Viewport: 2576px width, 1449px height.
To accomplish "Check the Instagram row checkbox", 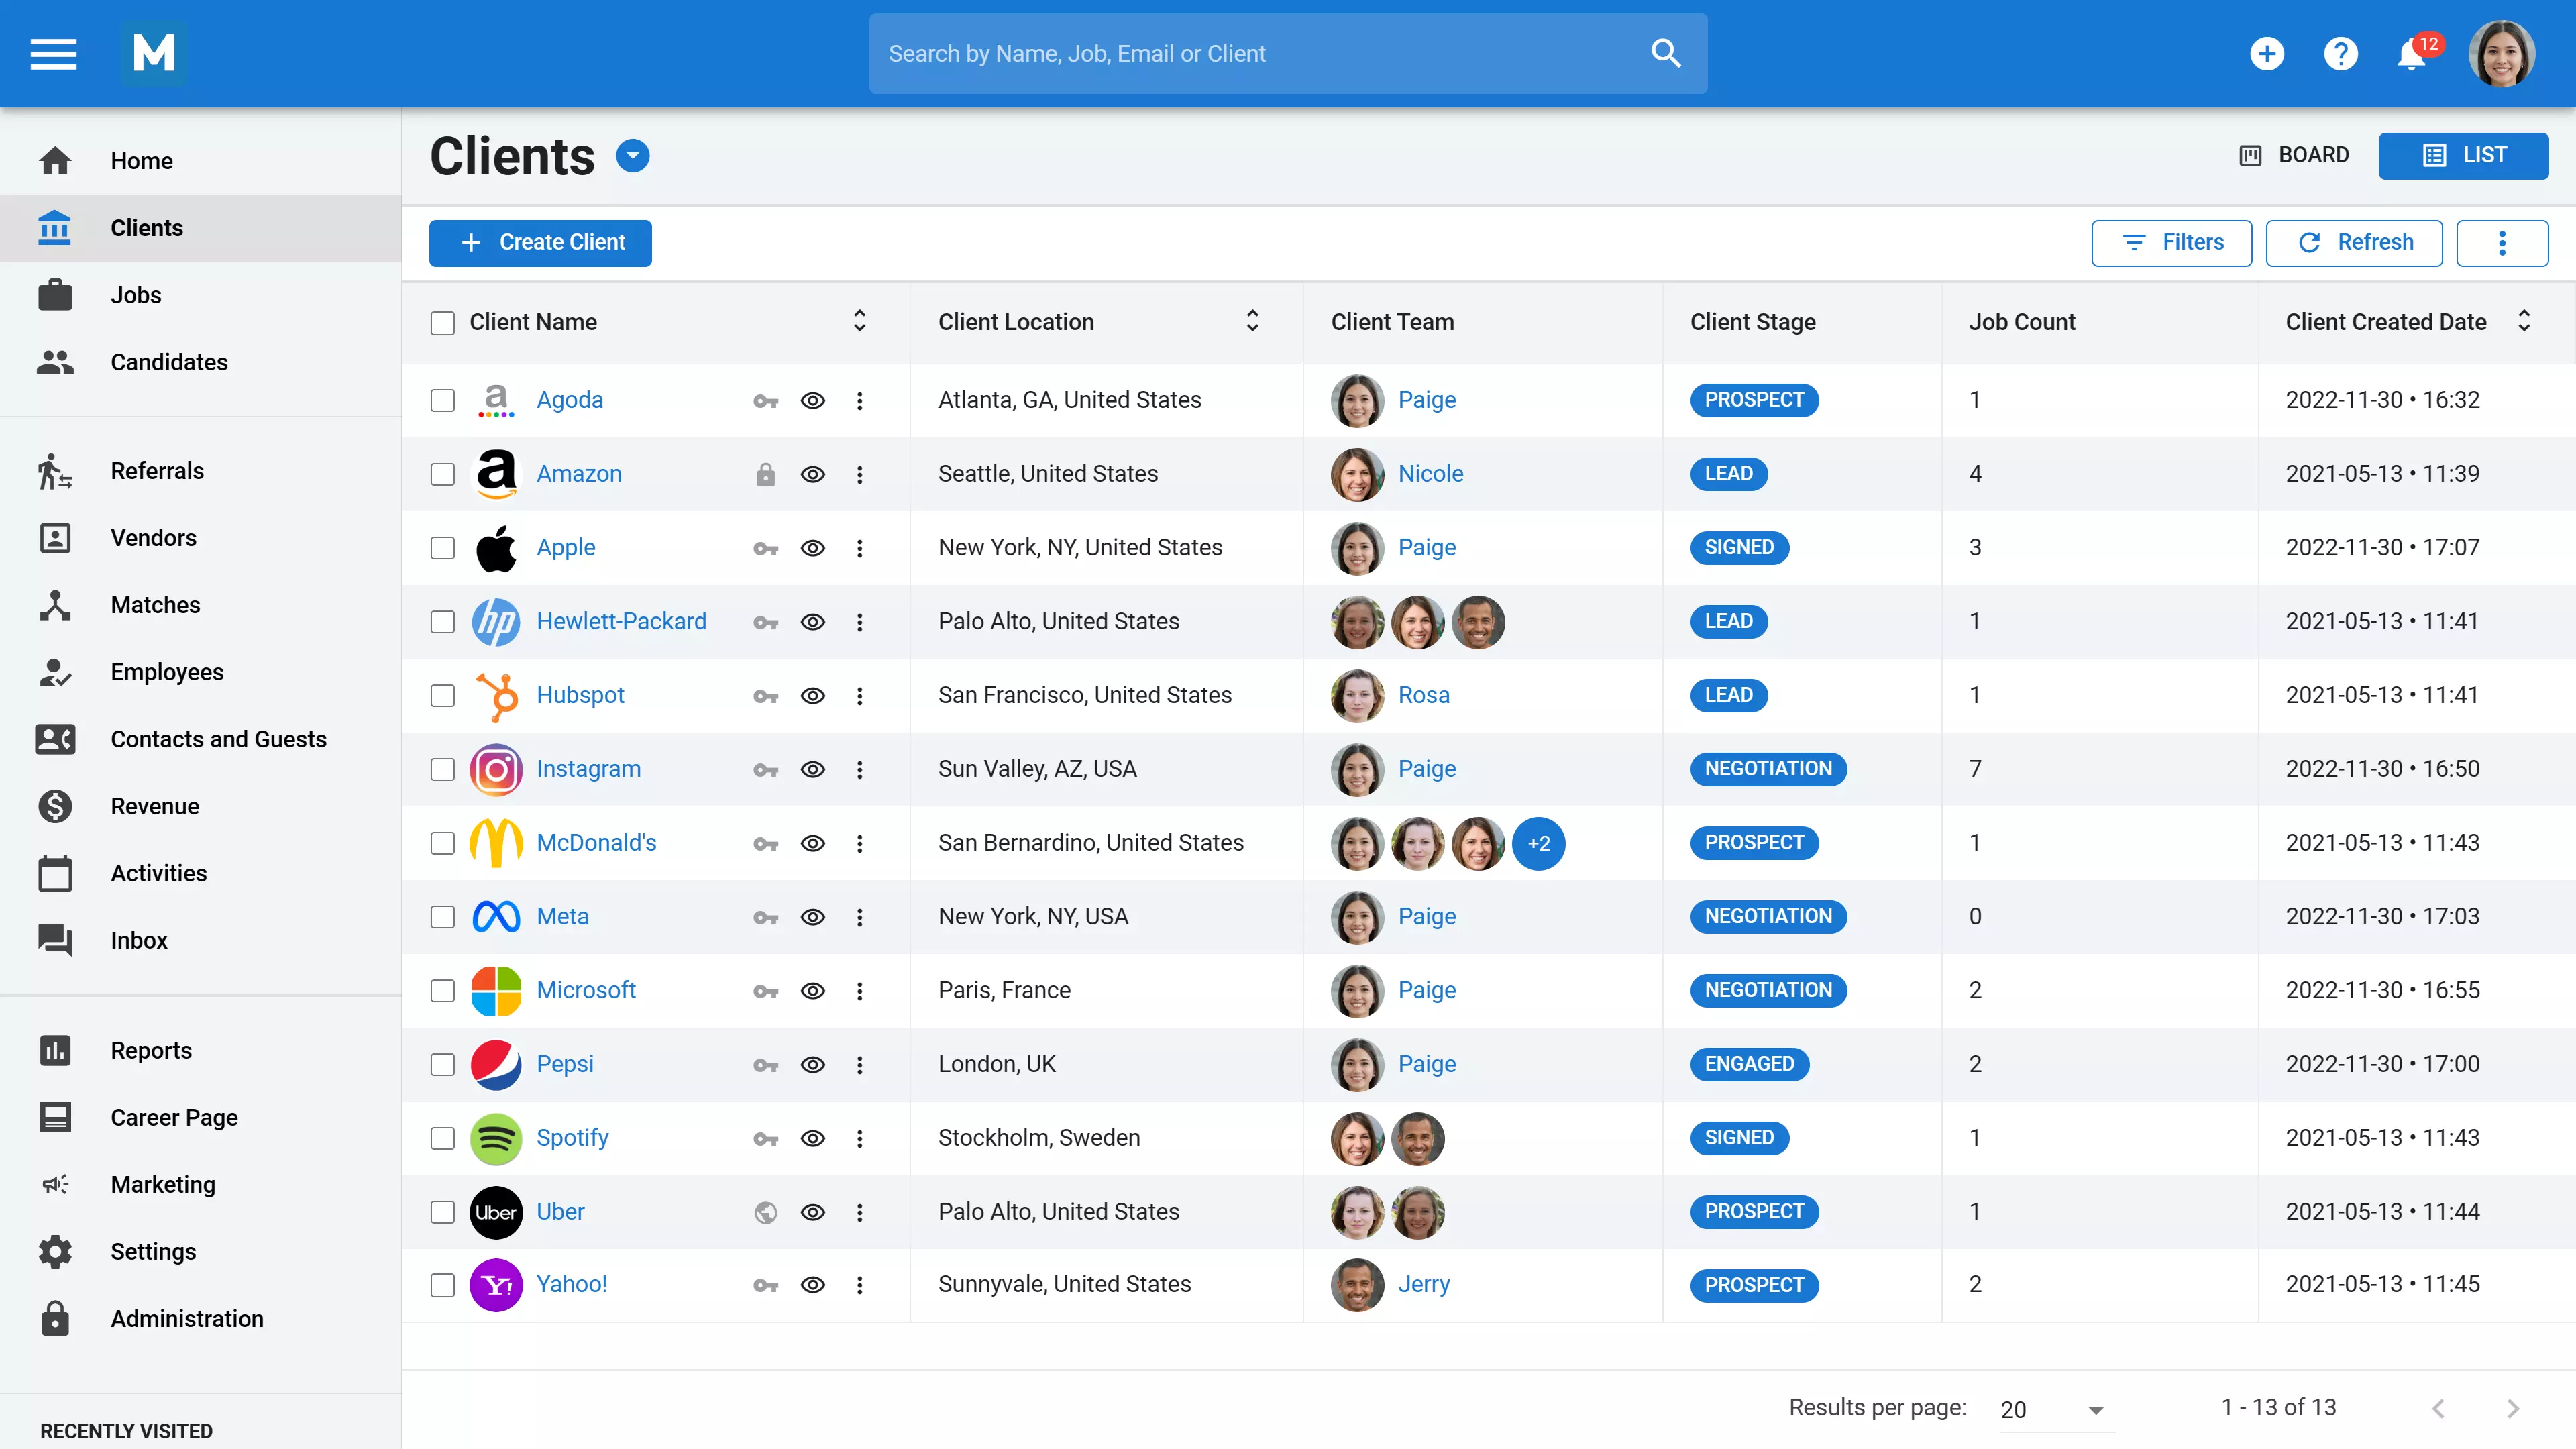I will point(442,769).
